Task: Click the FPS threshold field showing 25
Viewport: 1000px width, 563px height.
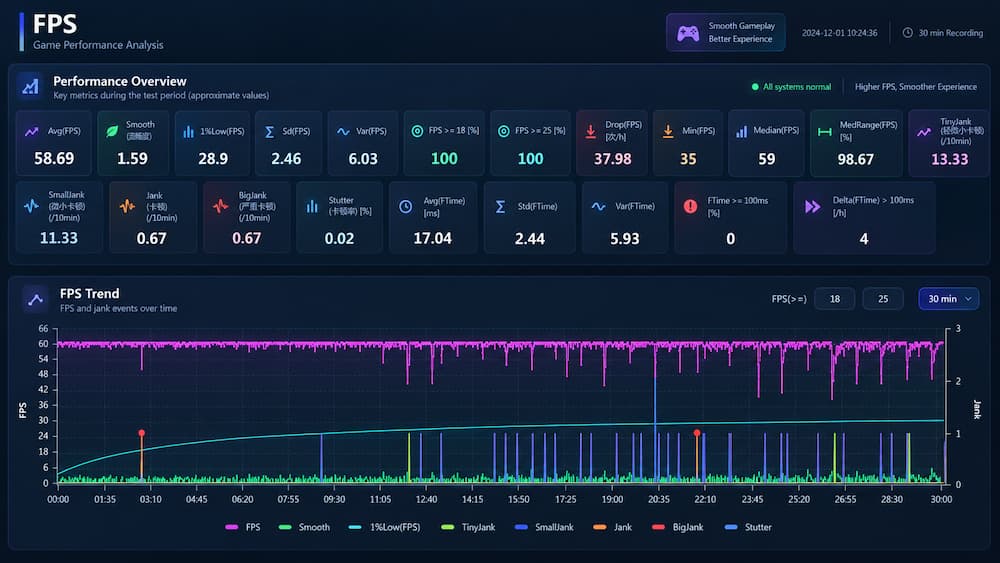Action: 883,298
